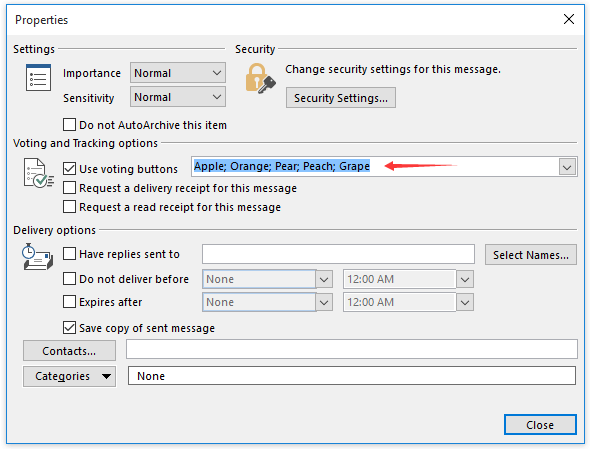Open the Sensitivity dropdown
The width and height of the screenshot is (590, 449).
pyautogui.click(x=178, y=97)
